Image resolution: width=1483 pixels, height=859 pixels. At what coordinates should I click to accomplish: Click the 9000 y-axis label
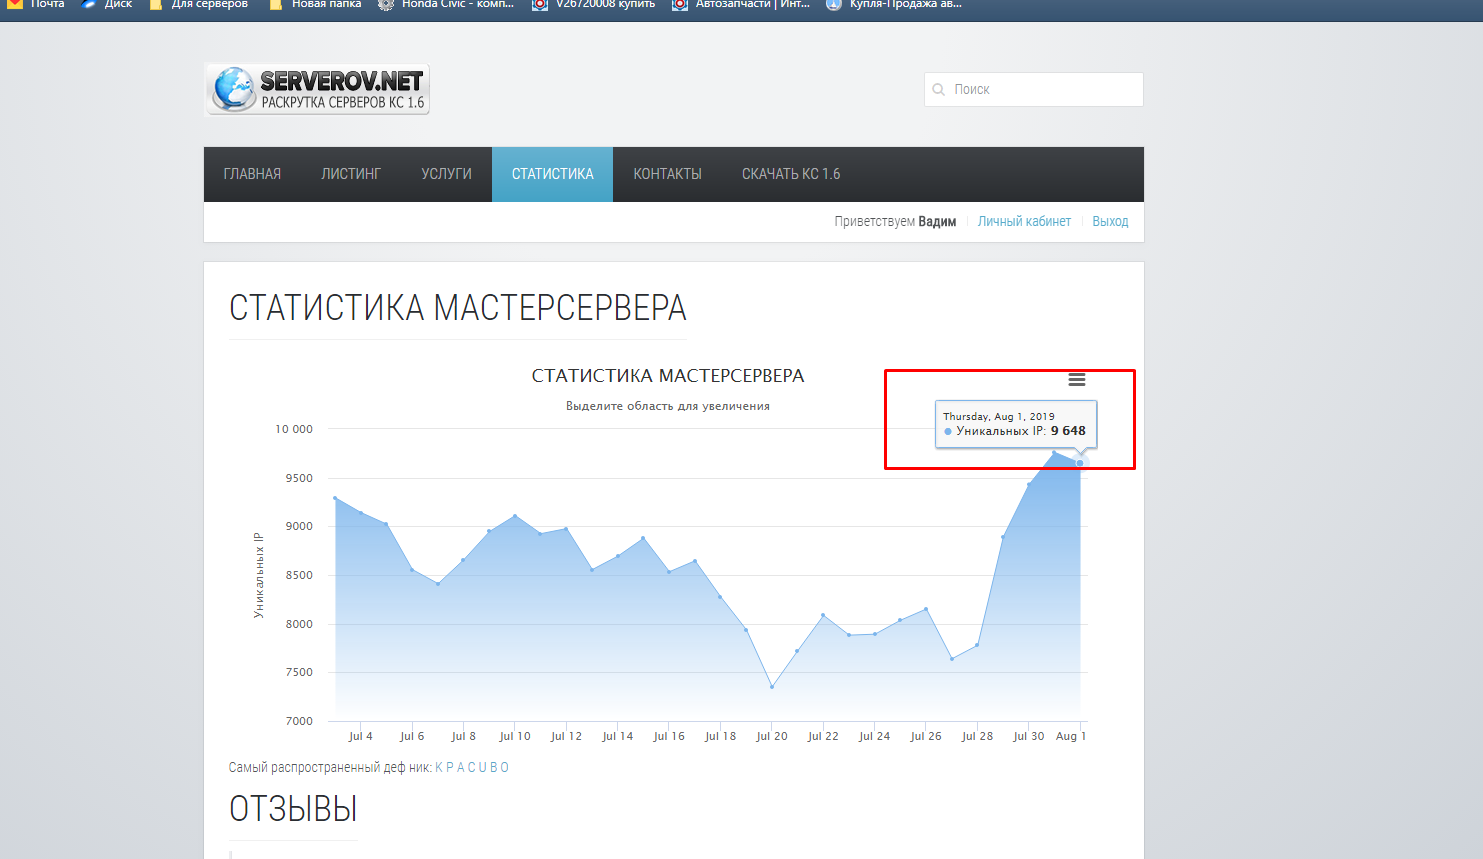pos(299,526)
